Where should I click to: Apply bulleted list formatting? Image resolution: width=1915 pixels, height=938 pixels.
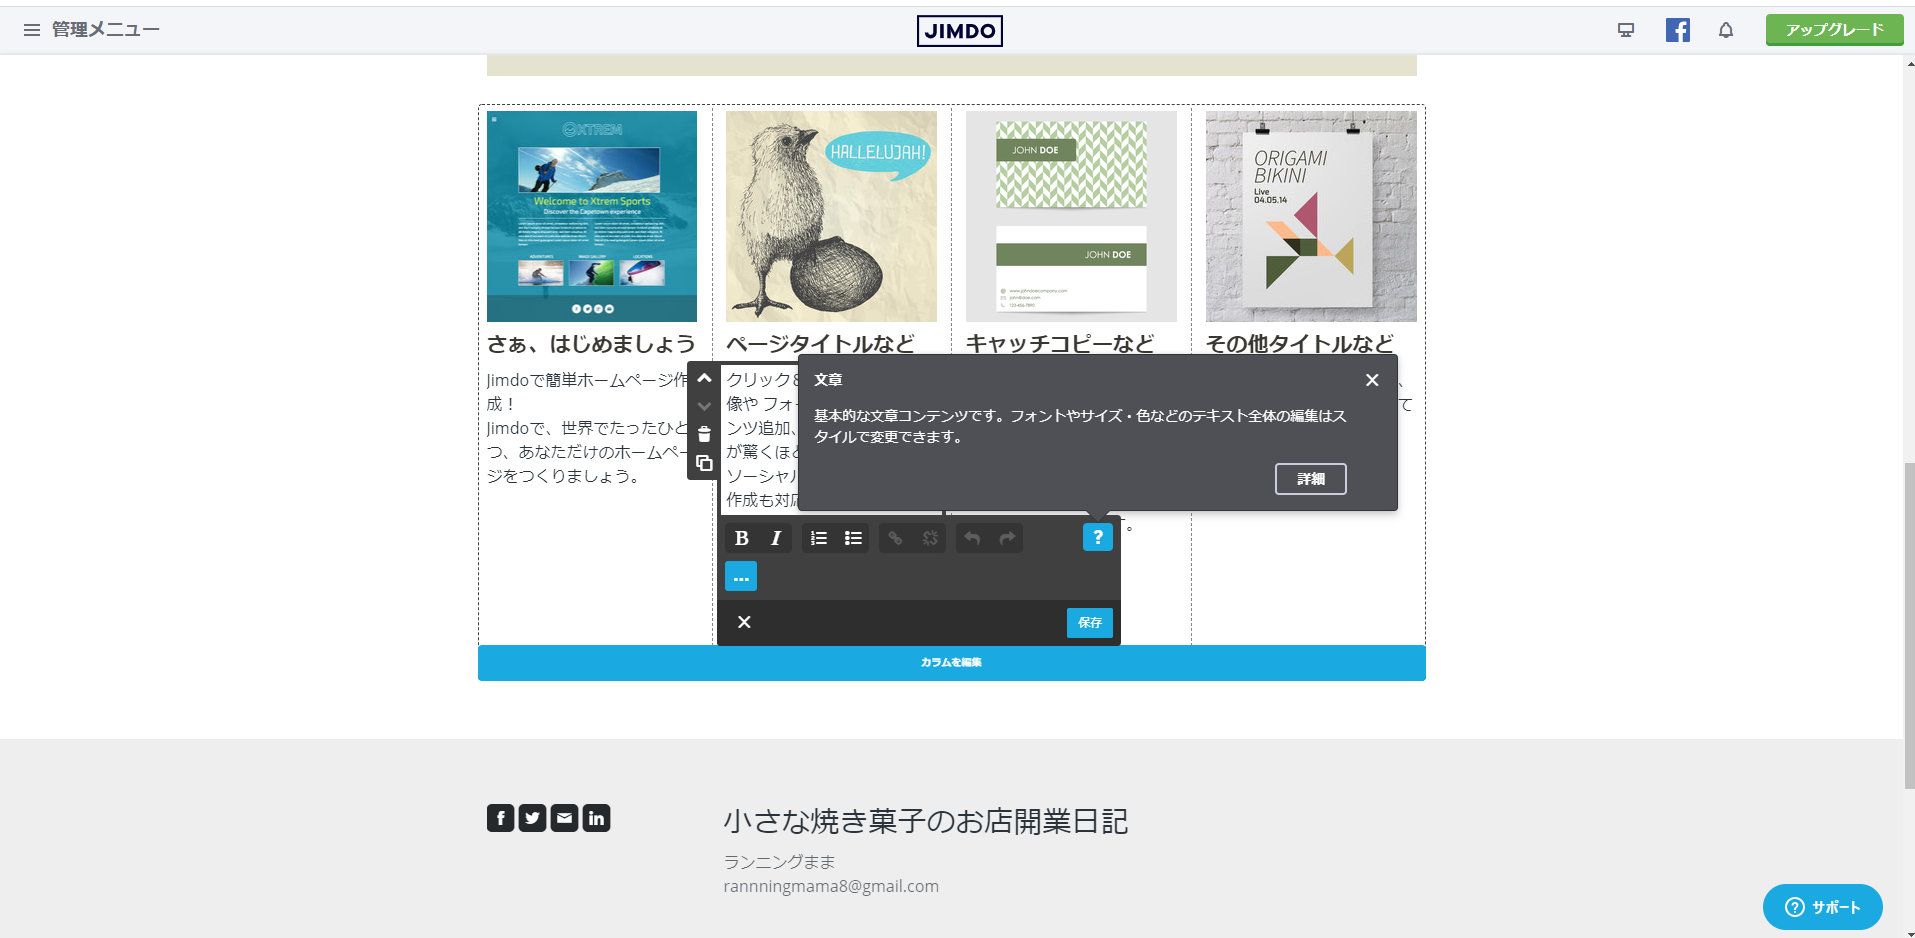[x=853, y=538]
